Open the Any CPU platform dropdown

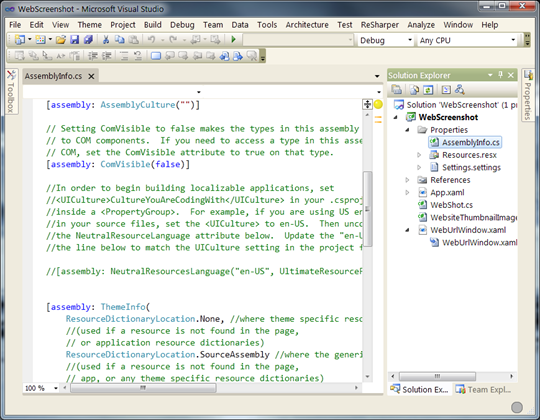pos(467,40)
